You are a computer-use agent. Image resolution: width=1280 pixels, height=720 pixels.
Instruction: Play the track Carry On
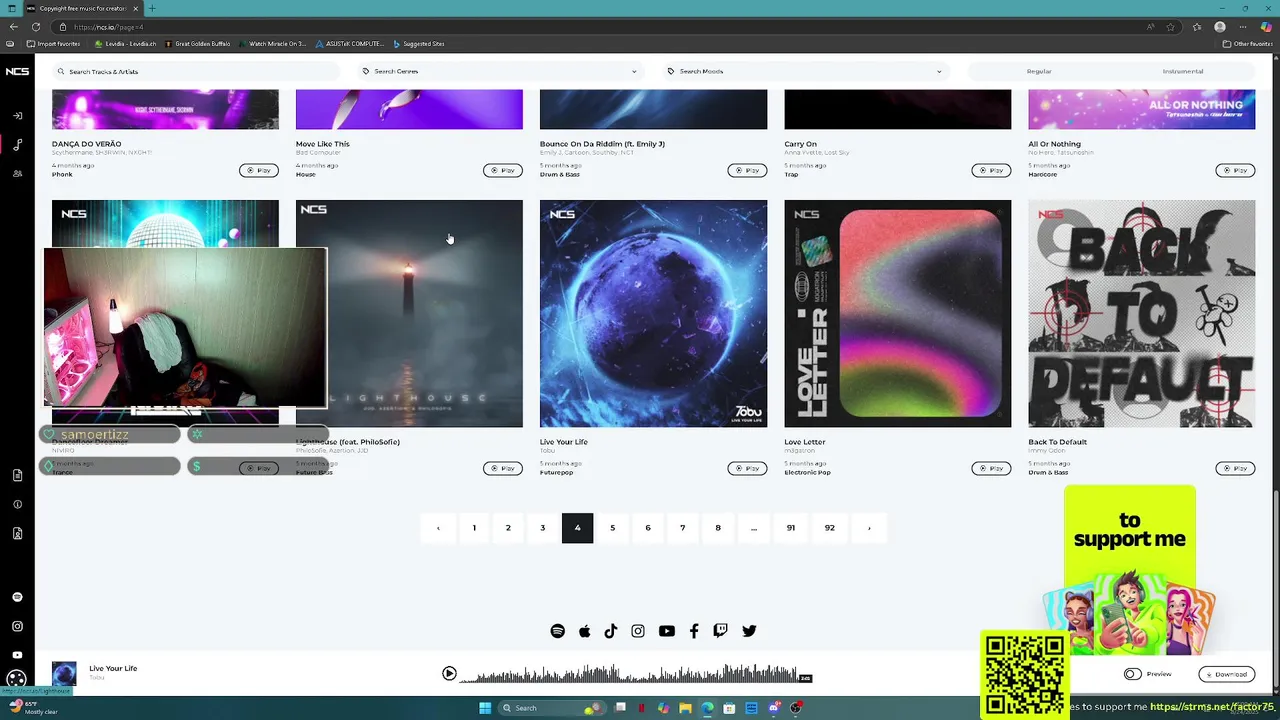991,170
